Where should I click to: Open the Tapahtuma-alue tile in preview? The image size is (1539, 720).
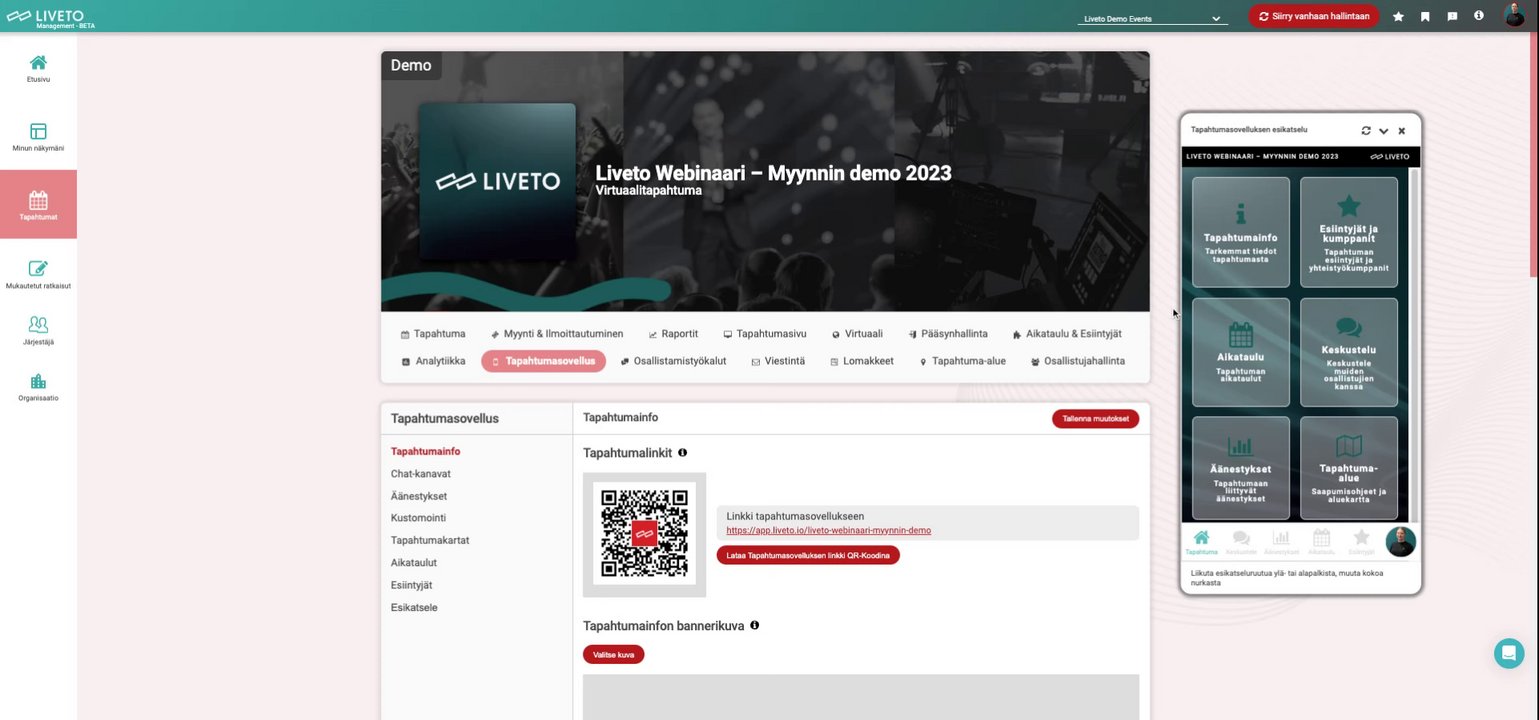coord(1349,468)
